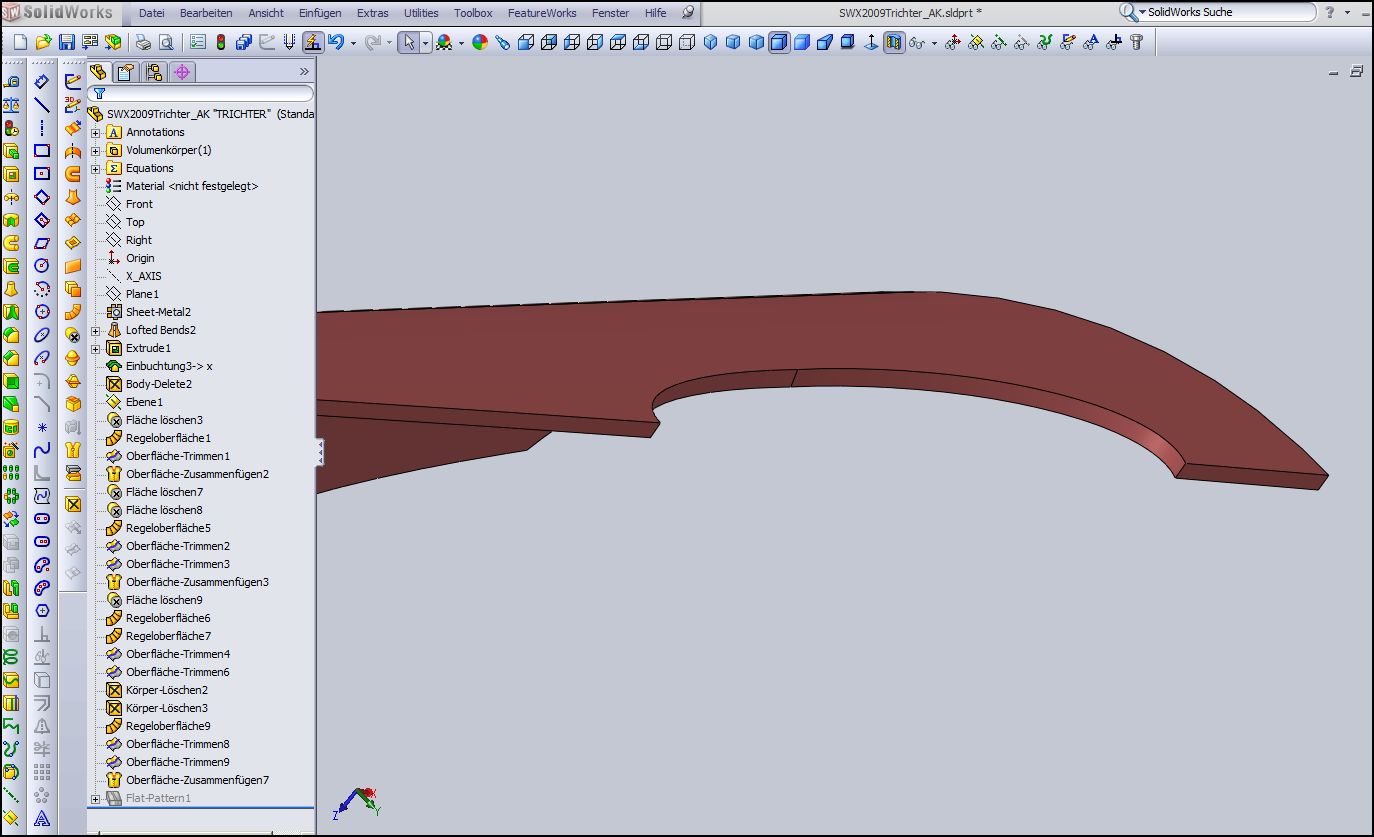Open the Toolbox menu

473,13
